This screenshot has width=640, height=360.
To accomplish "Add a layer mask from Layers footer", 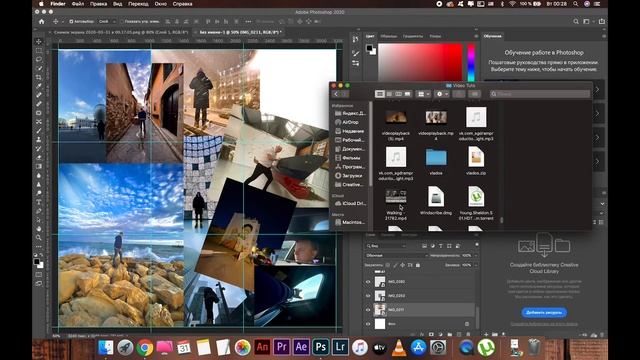I will point(431,334).
